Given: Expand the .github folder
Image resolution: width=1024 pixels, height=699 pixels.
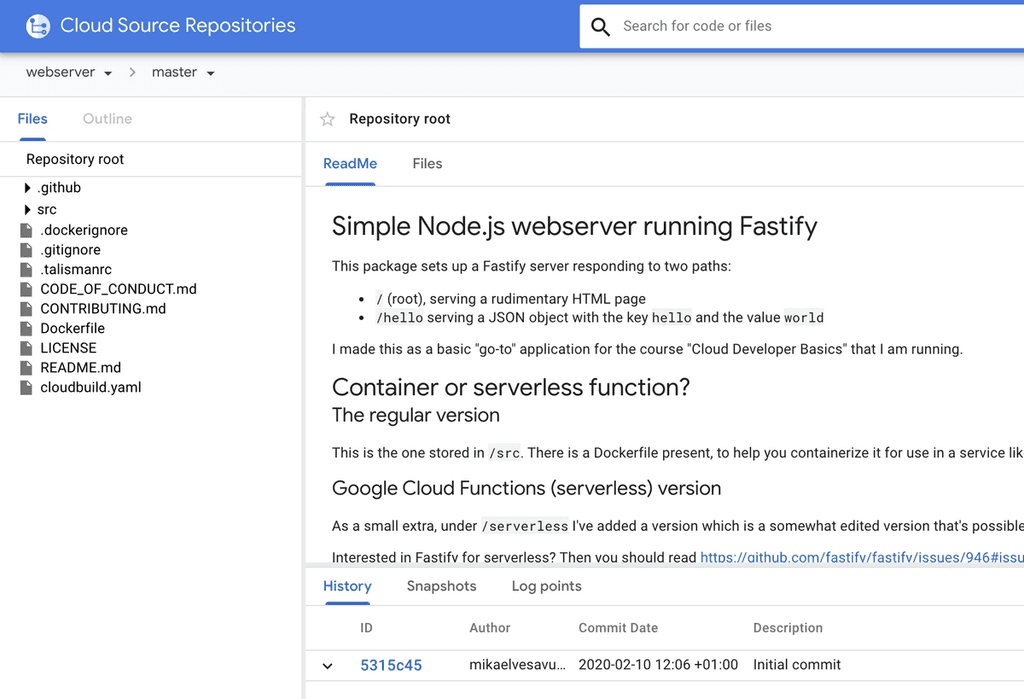Looking at the screenshot, I should 25,187.
